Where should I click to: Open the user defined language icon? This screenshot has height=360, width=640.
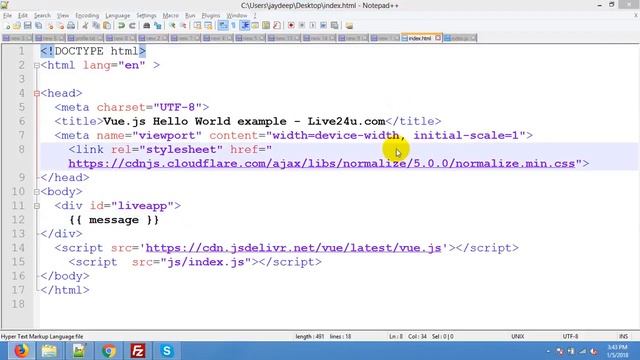coord(255,26)
